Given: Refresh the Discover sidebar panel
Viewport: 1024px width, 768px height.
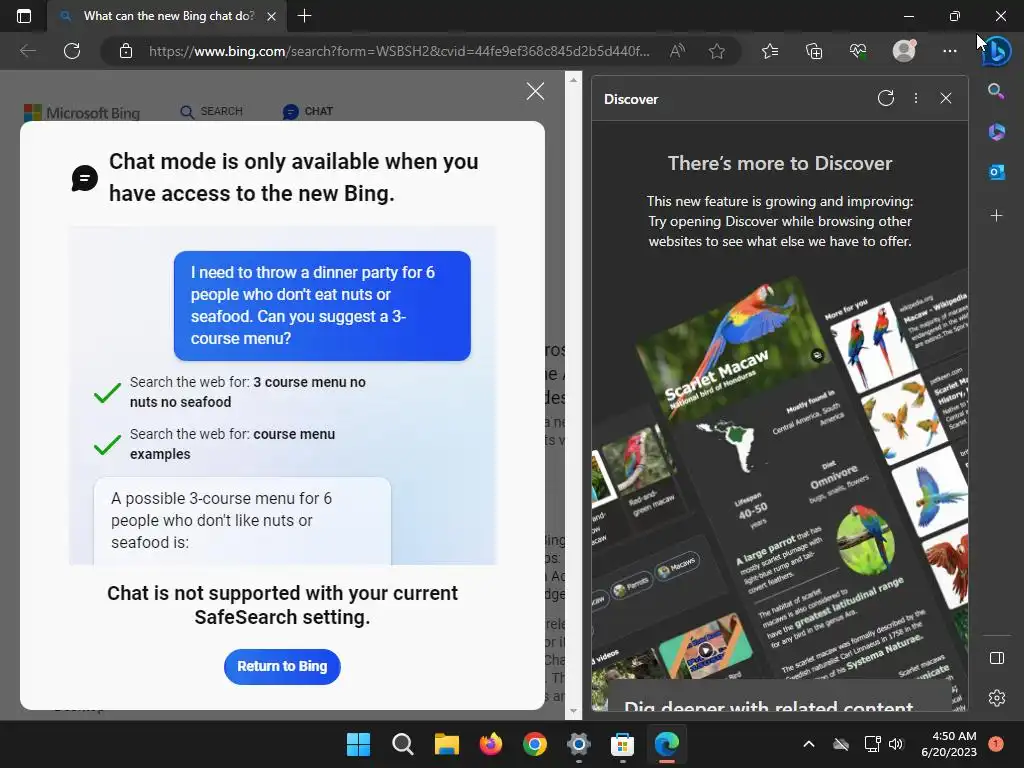Looking at the screenshot, I should tap(886, 99).
